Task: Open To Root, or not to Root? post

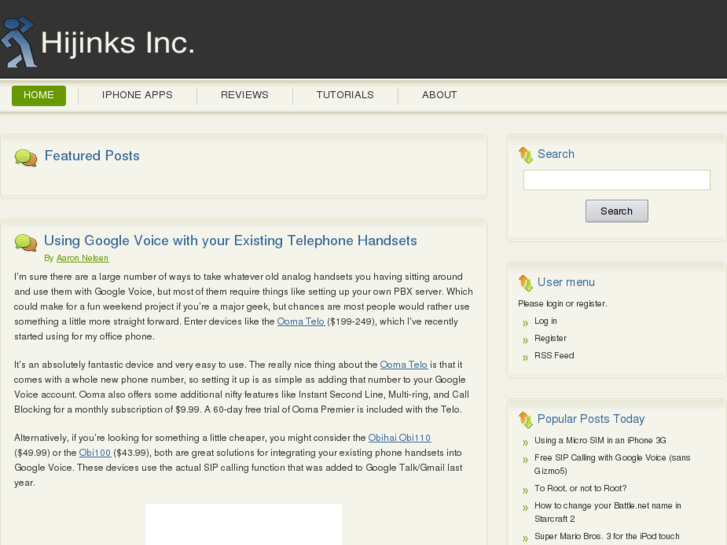Action: (x=580, y=488)
